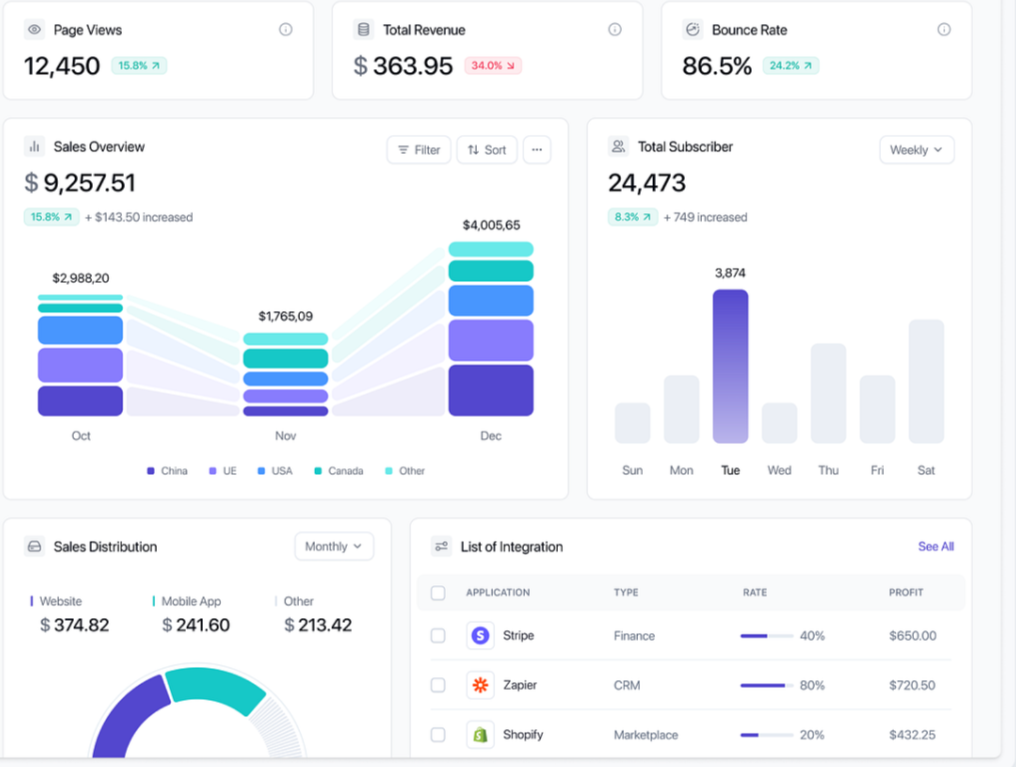Click the $720.50 Zapier profit

(912, 685)
